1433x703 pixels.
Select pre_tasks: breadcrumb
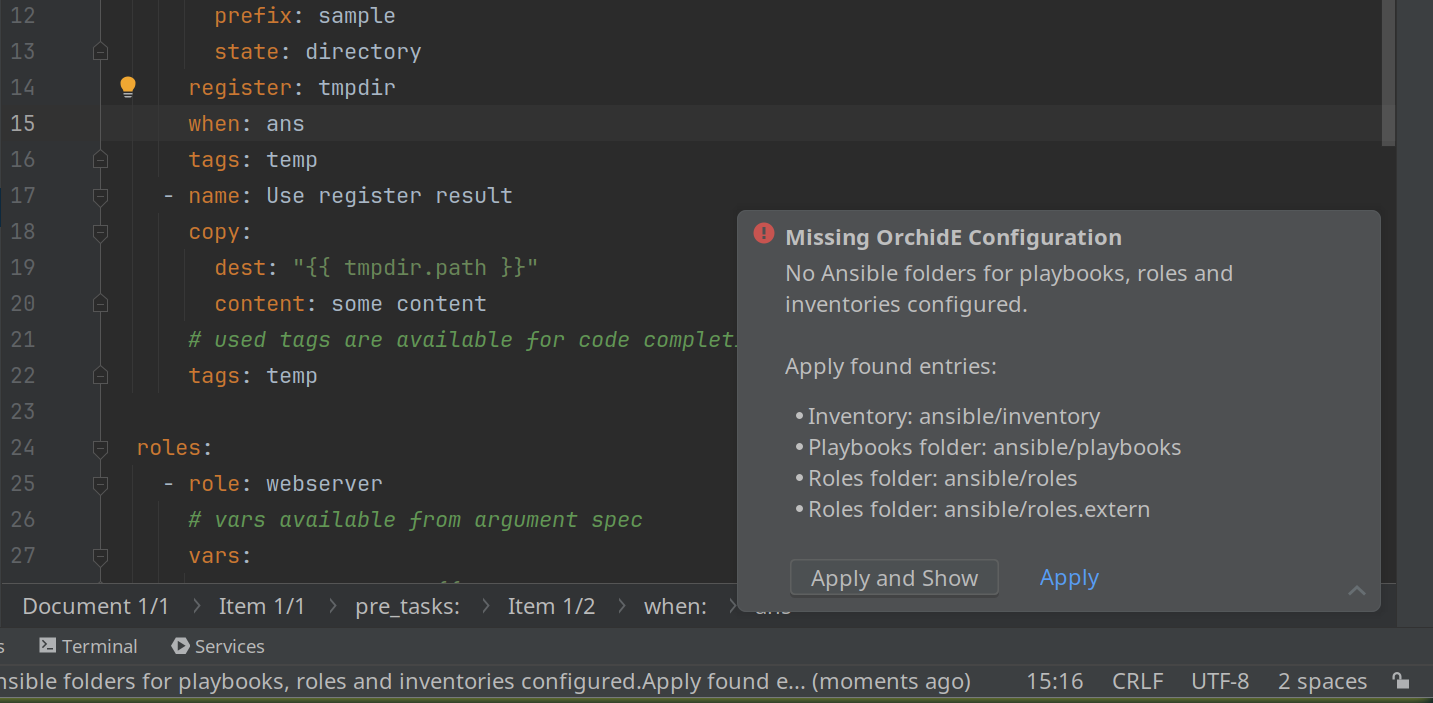(x=407, y=606)
